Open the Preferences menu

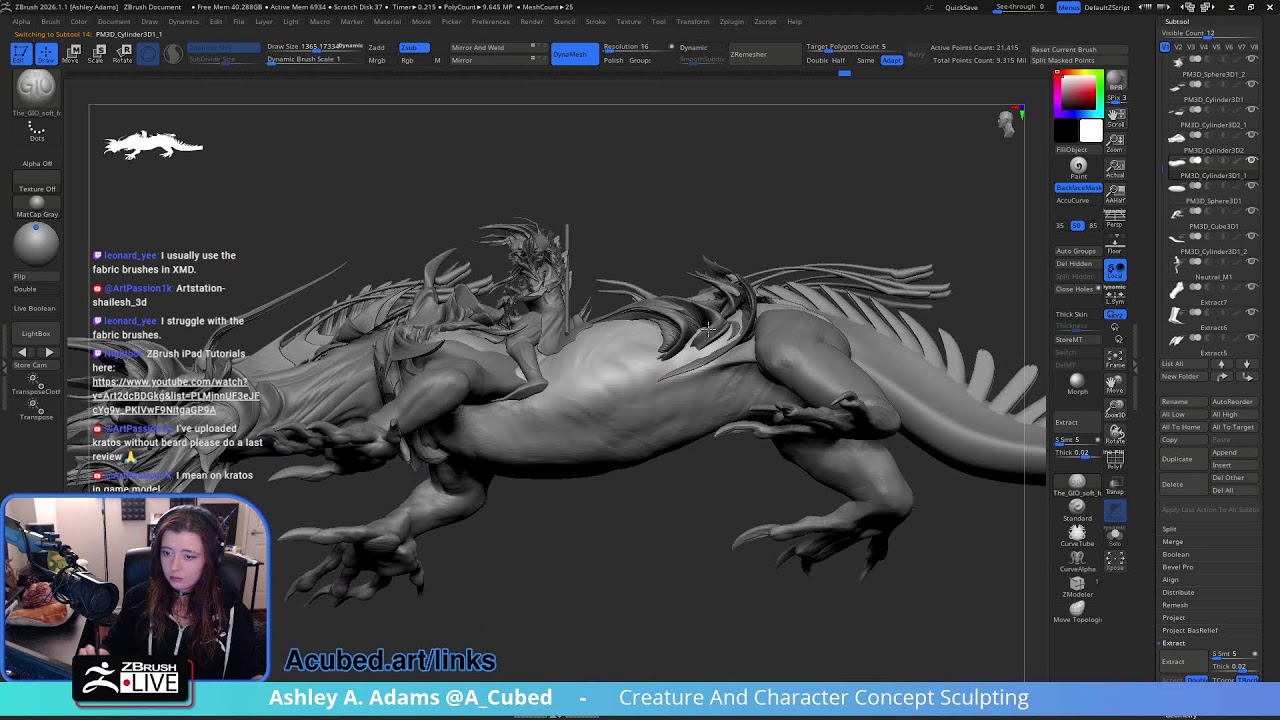click(x=490, y=21)
